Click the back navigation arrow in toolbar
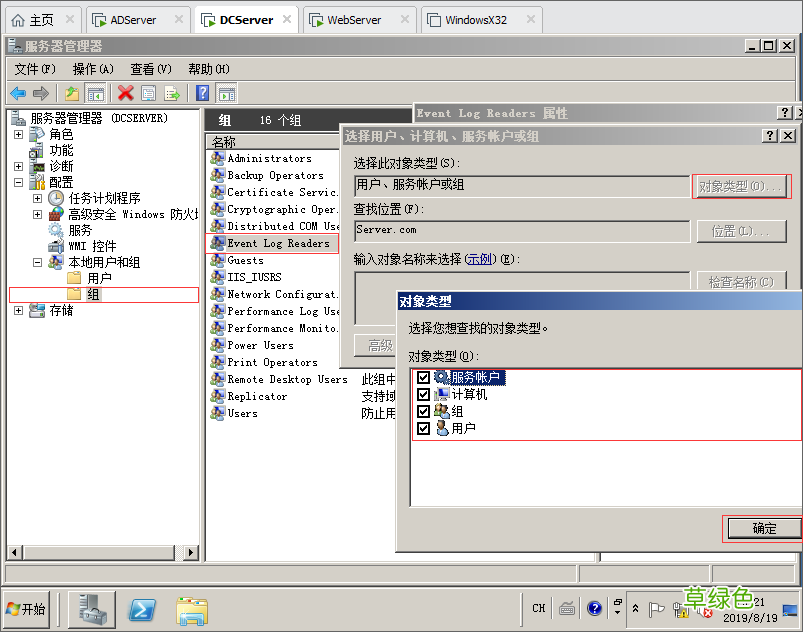 pyautogui.click(x=19, y=92)
